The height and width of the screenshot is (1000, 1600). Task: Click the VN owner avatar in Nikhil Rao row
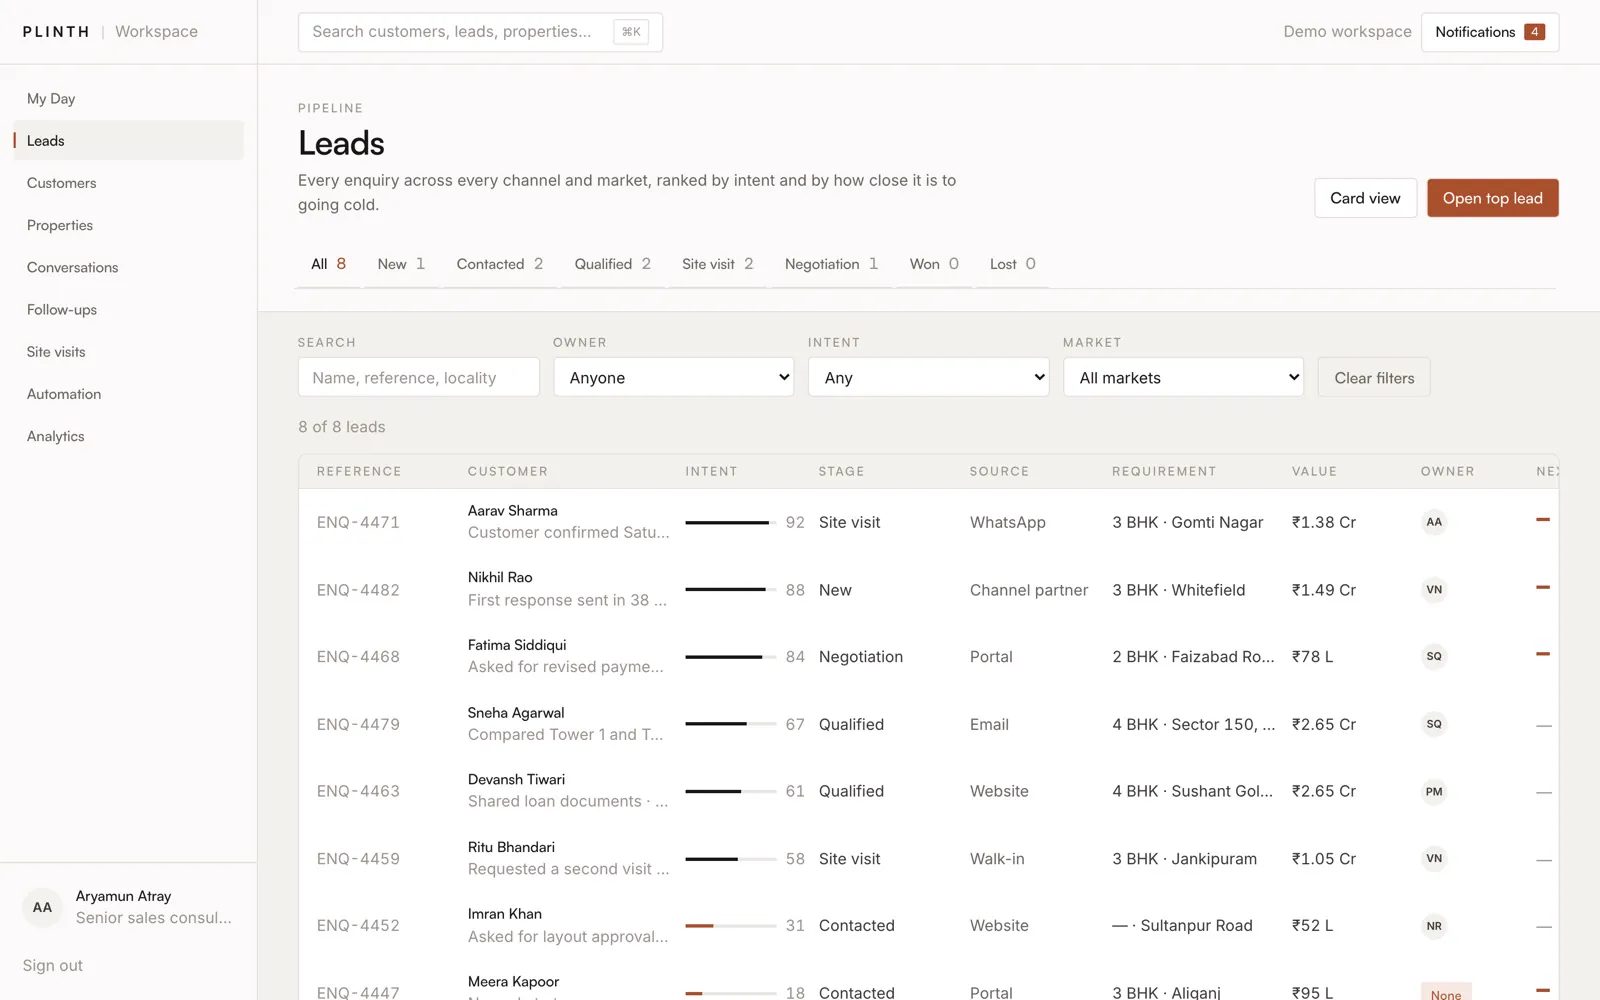(x=1434, y=590)
